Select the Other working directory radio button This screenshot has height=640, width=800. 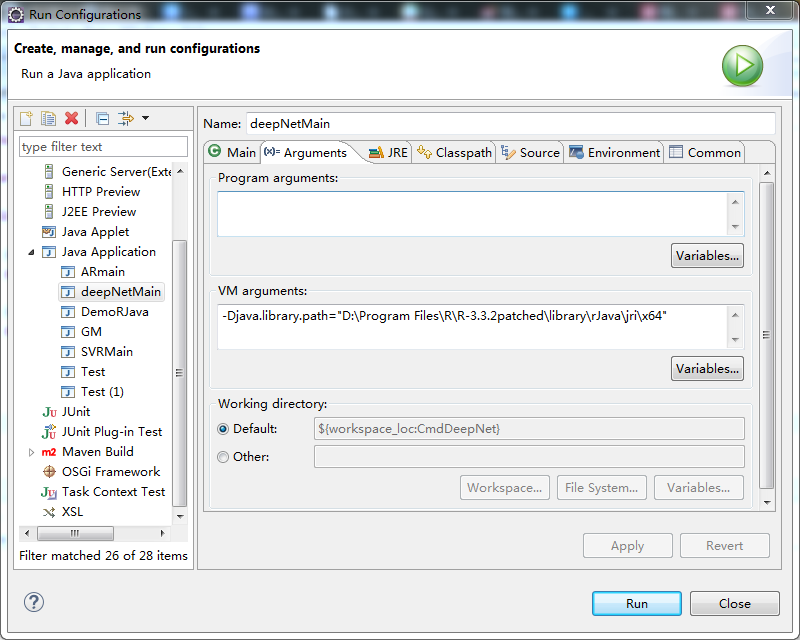click(223, 456)
